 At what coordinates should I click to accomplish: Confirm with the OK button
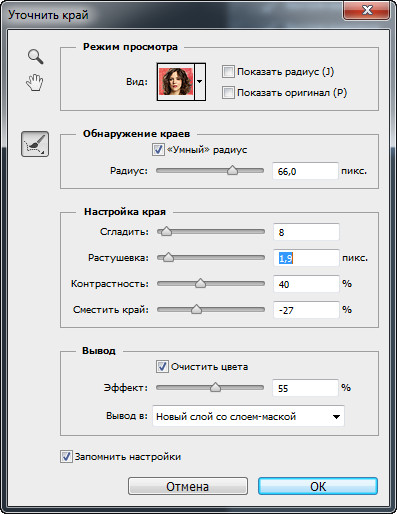tap(318, 486)
